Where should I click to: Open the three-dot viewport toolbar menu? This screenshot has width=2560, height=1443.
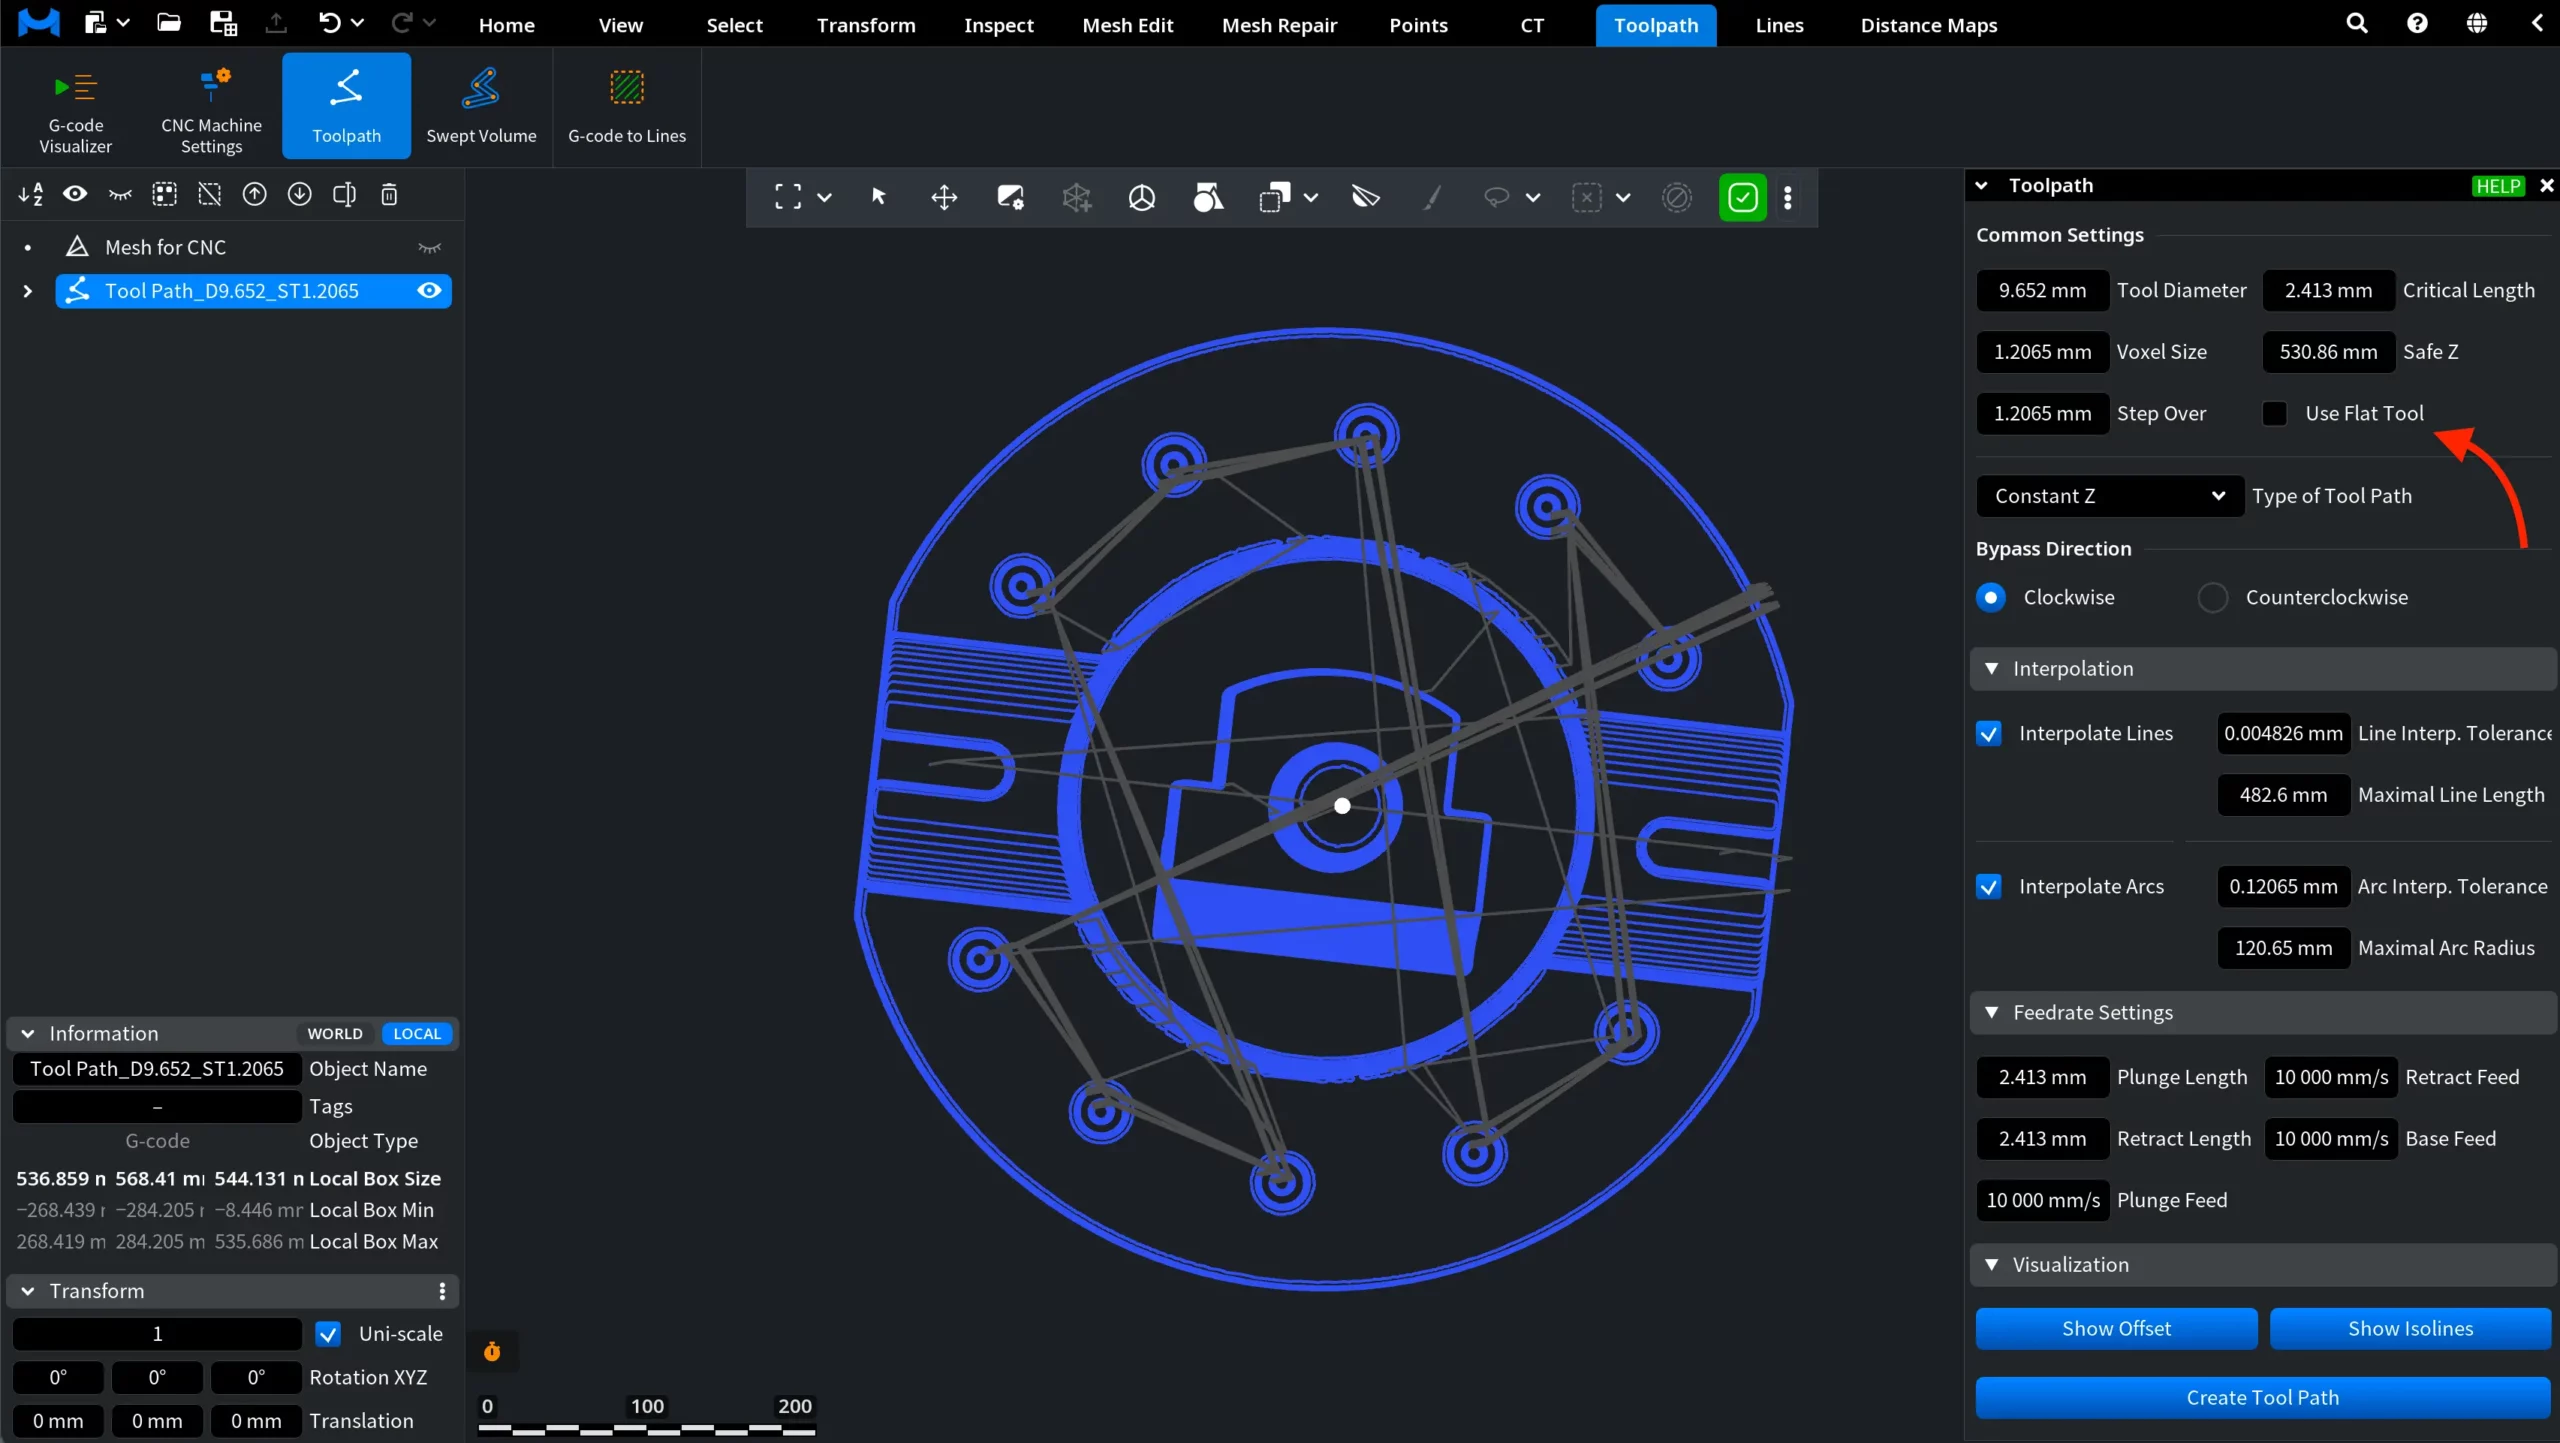tap(1788, 197)
